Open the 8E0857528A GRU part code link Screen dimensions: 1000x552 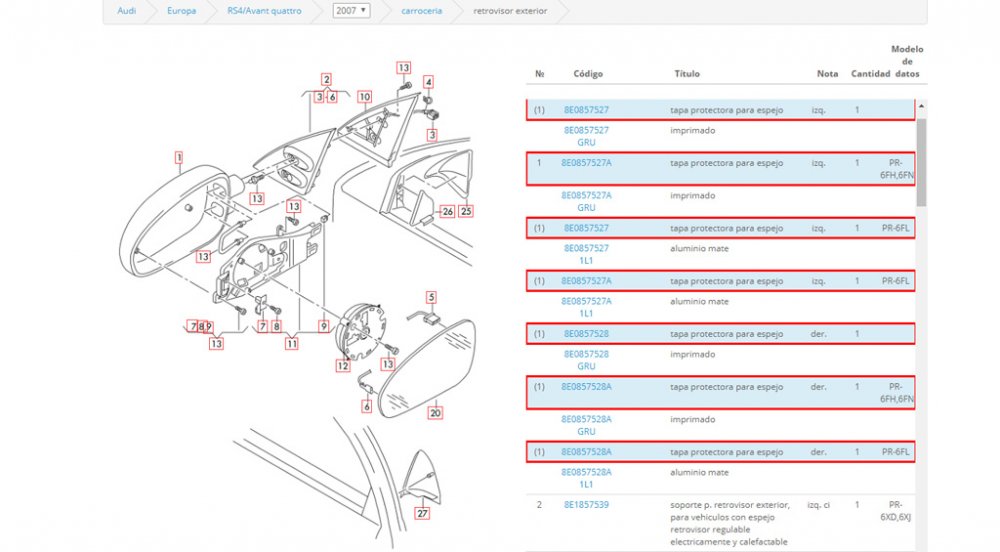click(x=586, y=425)
